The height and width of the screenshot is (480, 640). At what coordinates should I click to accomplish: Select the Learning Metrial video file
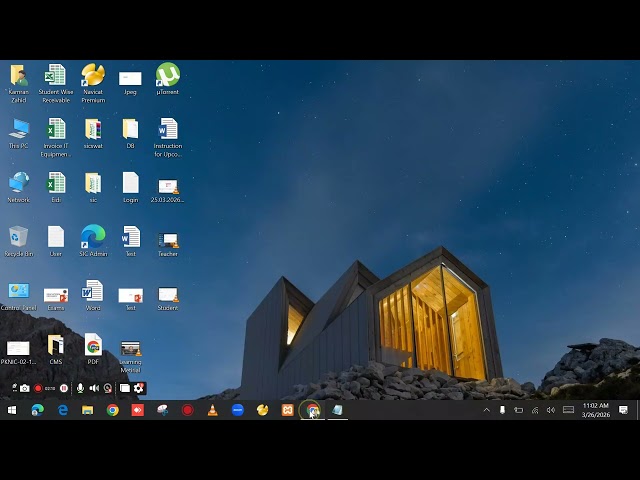(x=130, y=357)
